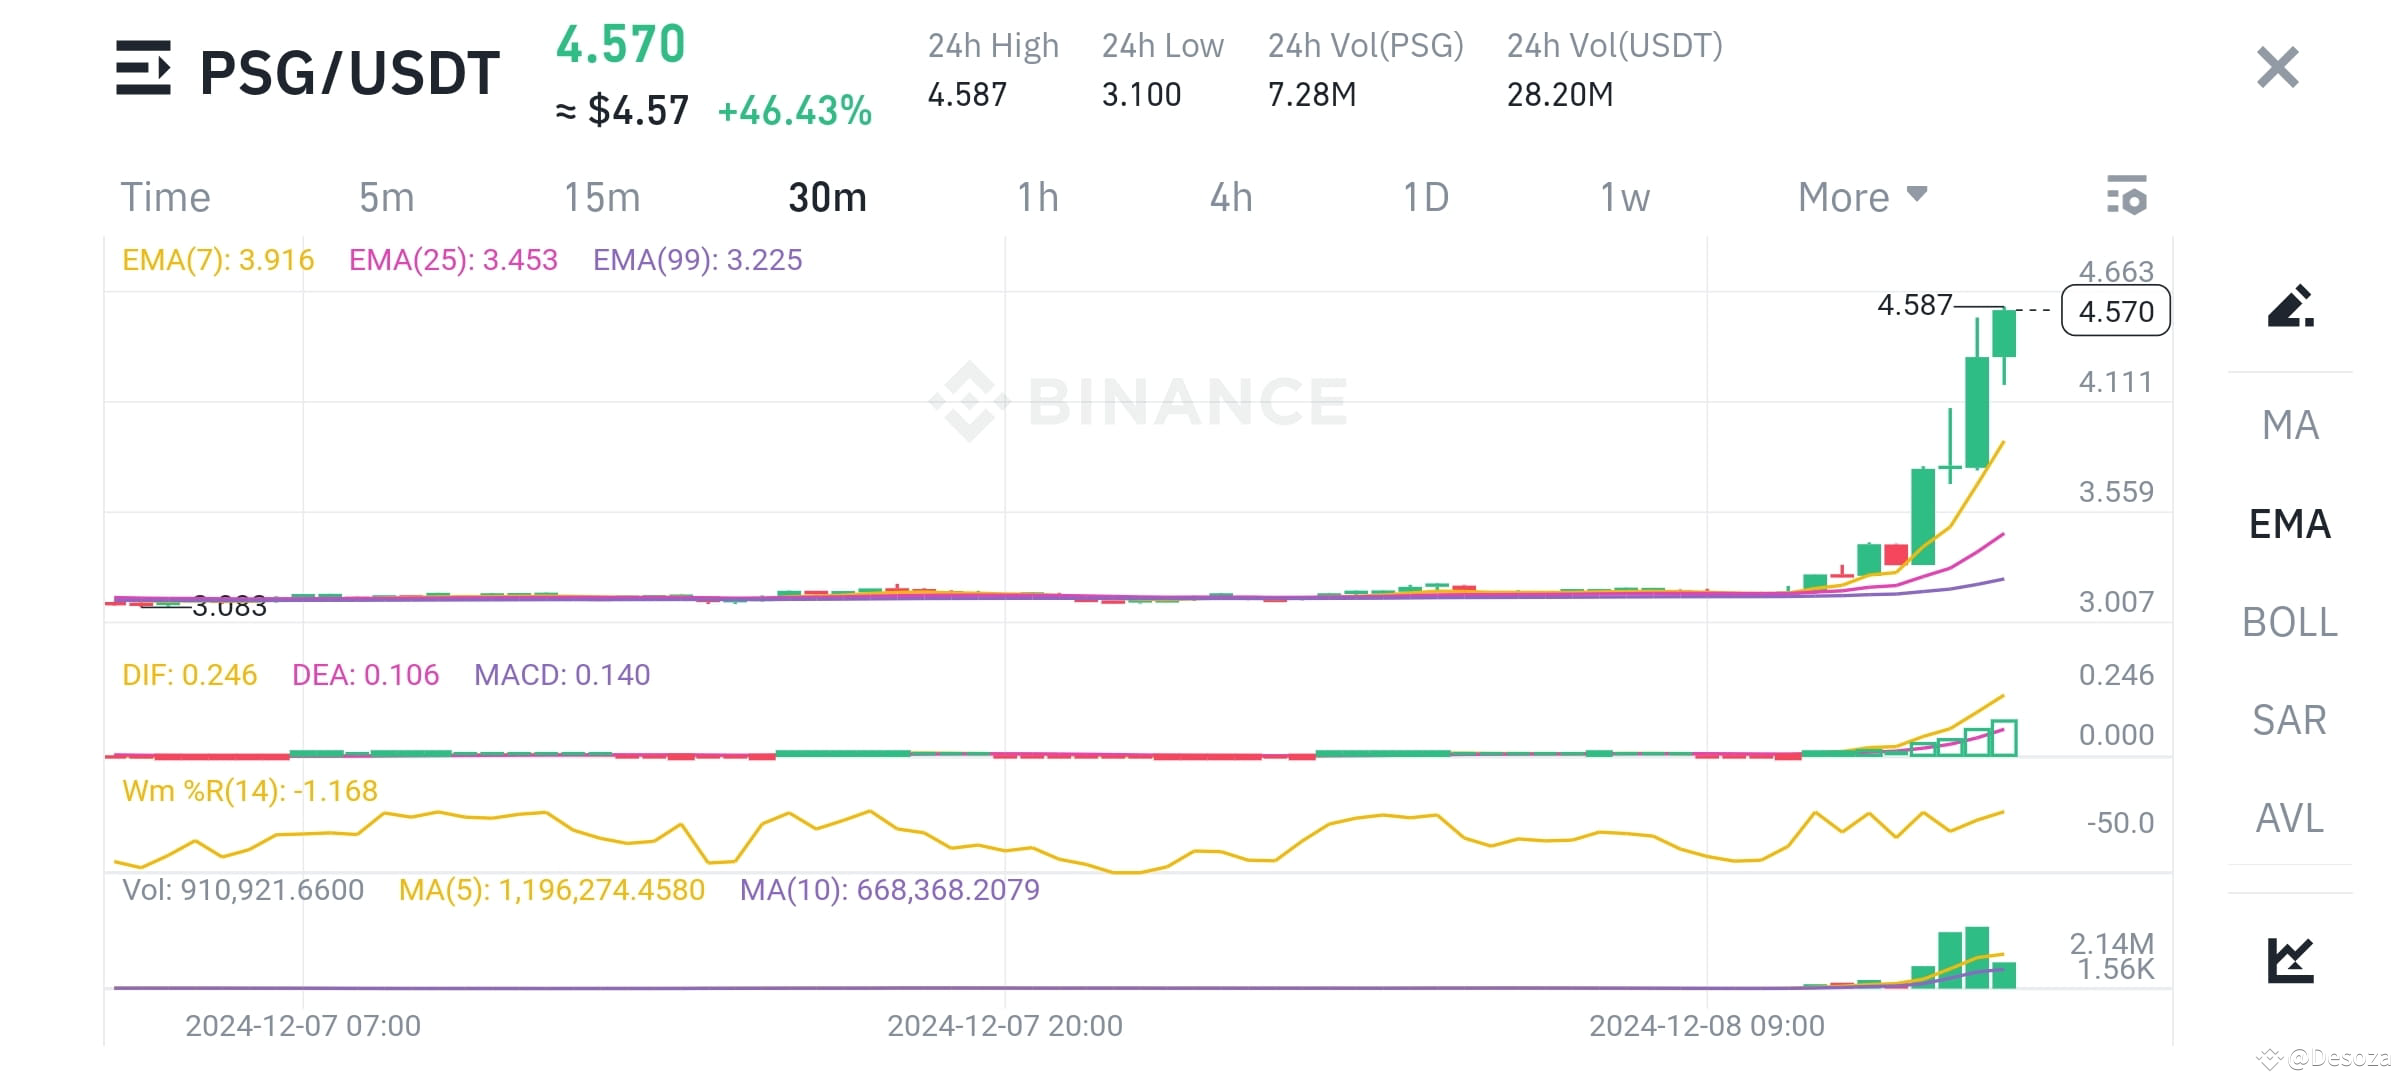Collapse the 4.570 price tag on chart
This screenshot has width=2400, height=1080.
(x=2115, y=311)
